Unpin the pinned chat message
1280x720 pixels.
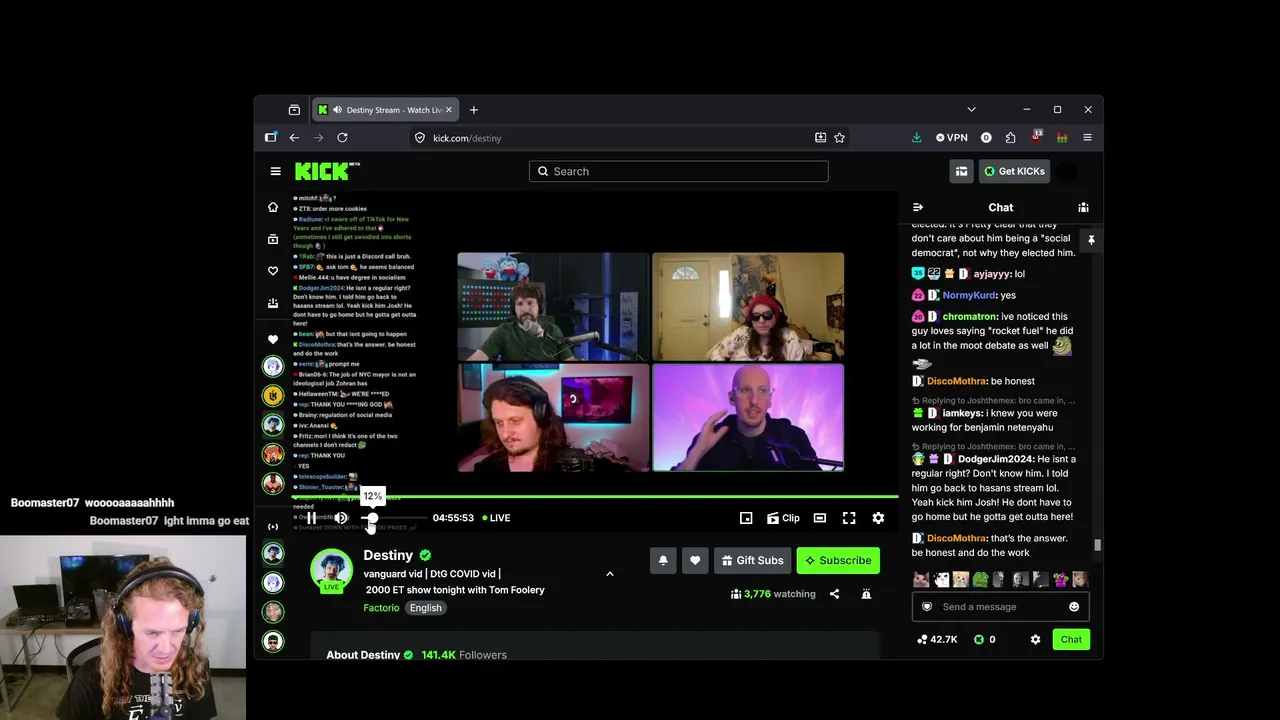coord(1091,240)
